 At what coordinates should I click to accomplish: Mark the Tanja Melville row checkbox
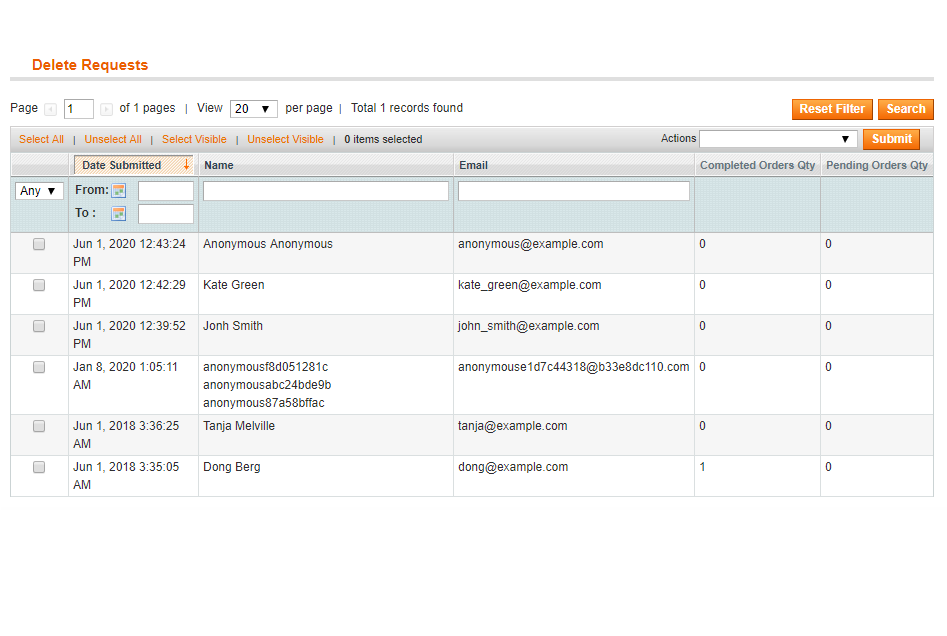click(39, 426)
